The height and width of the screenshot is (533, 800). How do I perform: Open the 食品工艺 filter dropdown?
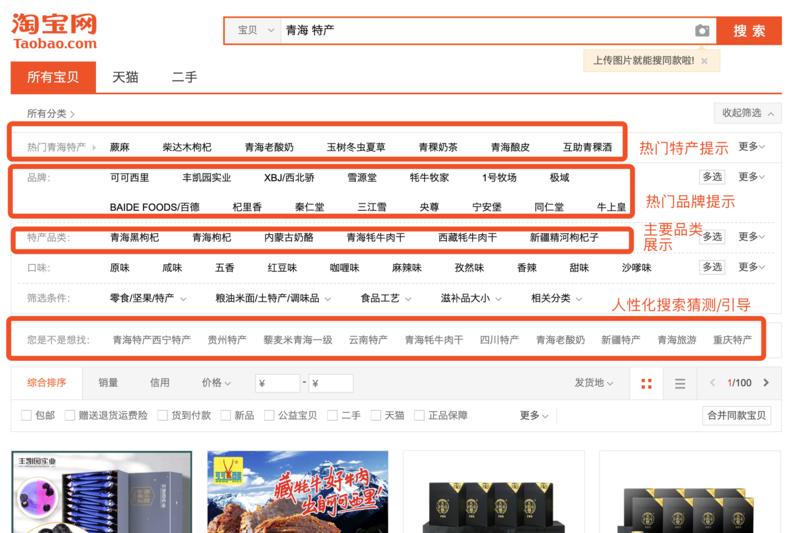[x=386, y=298]
